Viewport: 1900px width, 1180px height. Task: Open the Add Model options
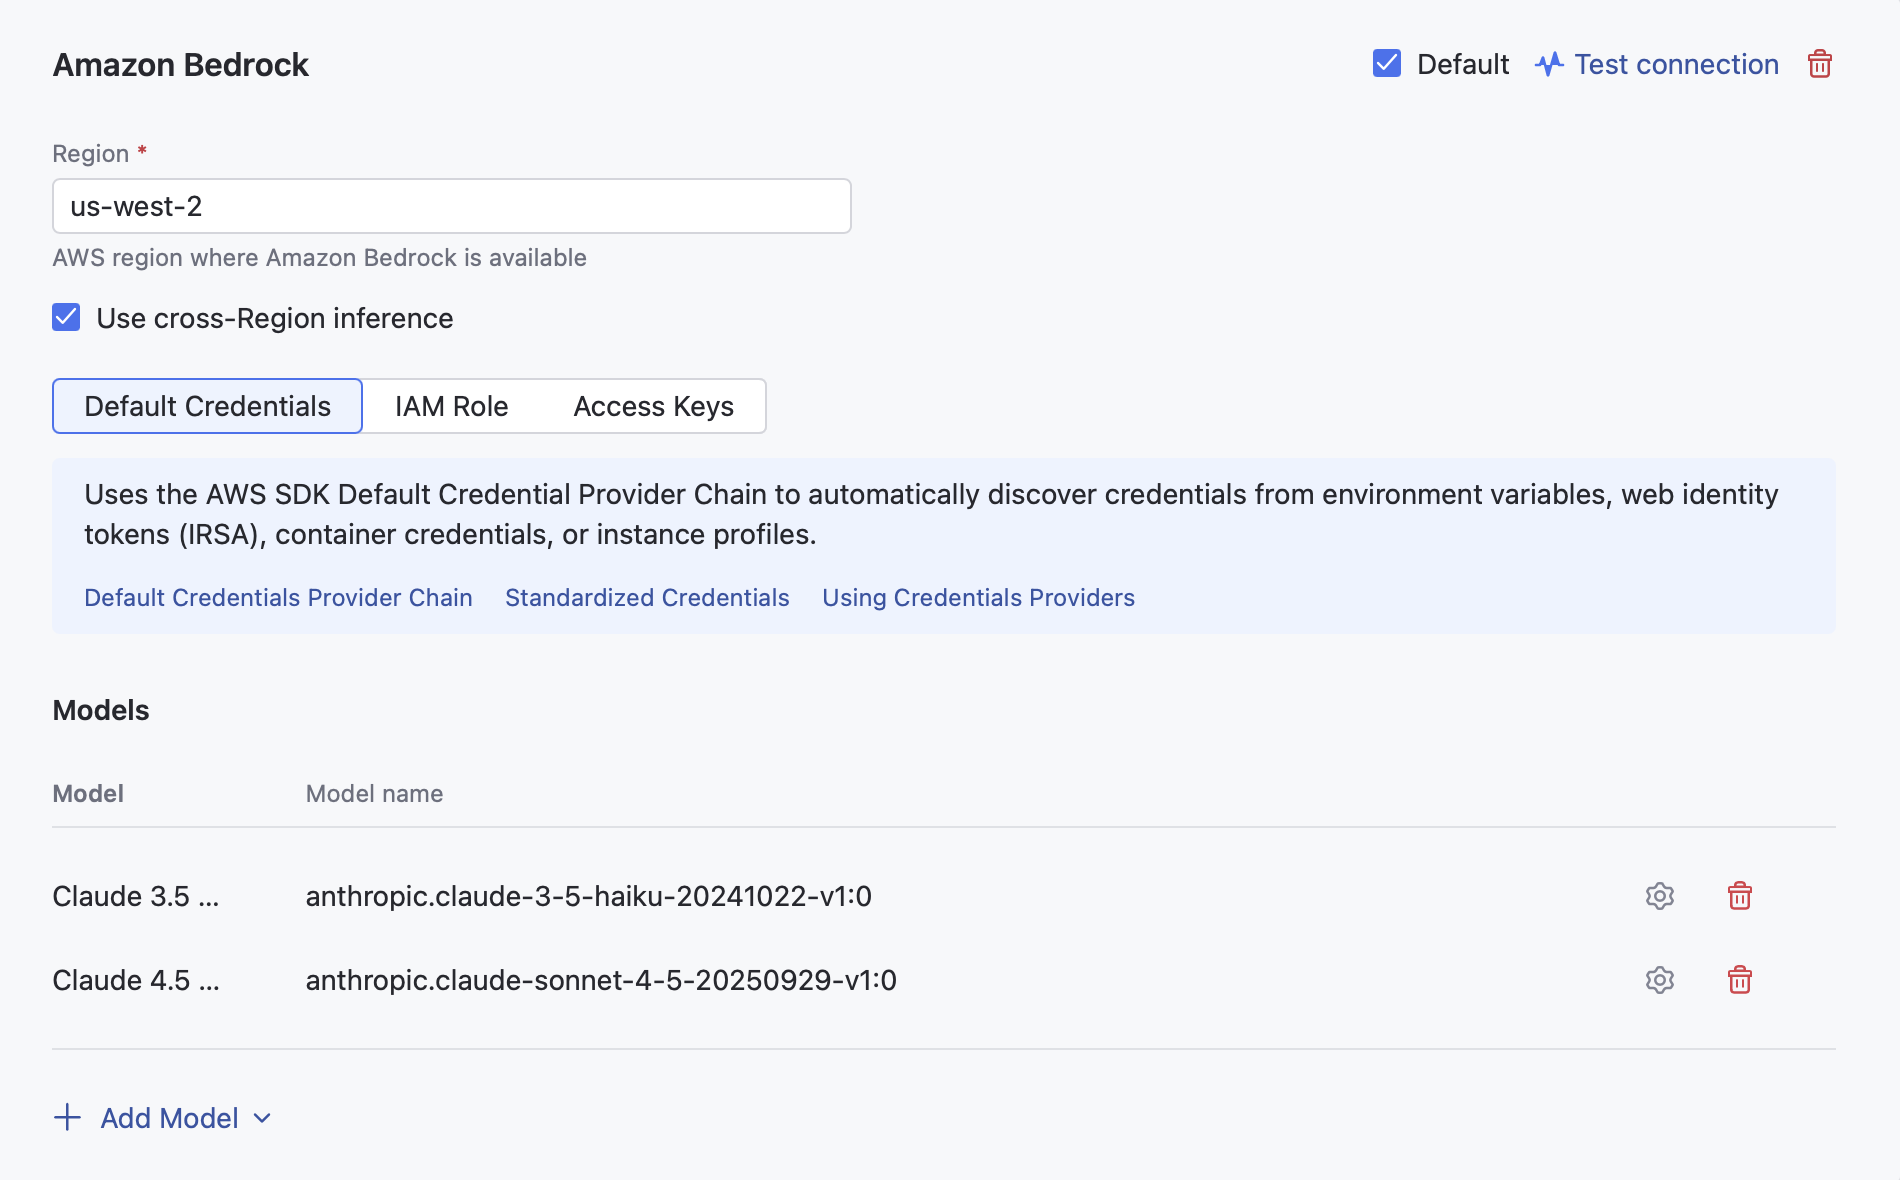click(168, 1117)
